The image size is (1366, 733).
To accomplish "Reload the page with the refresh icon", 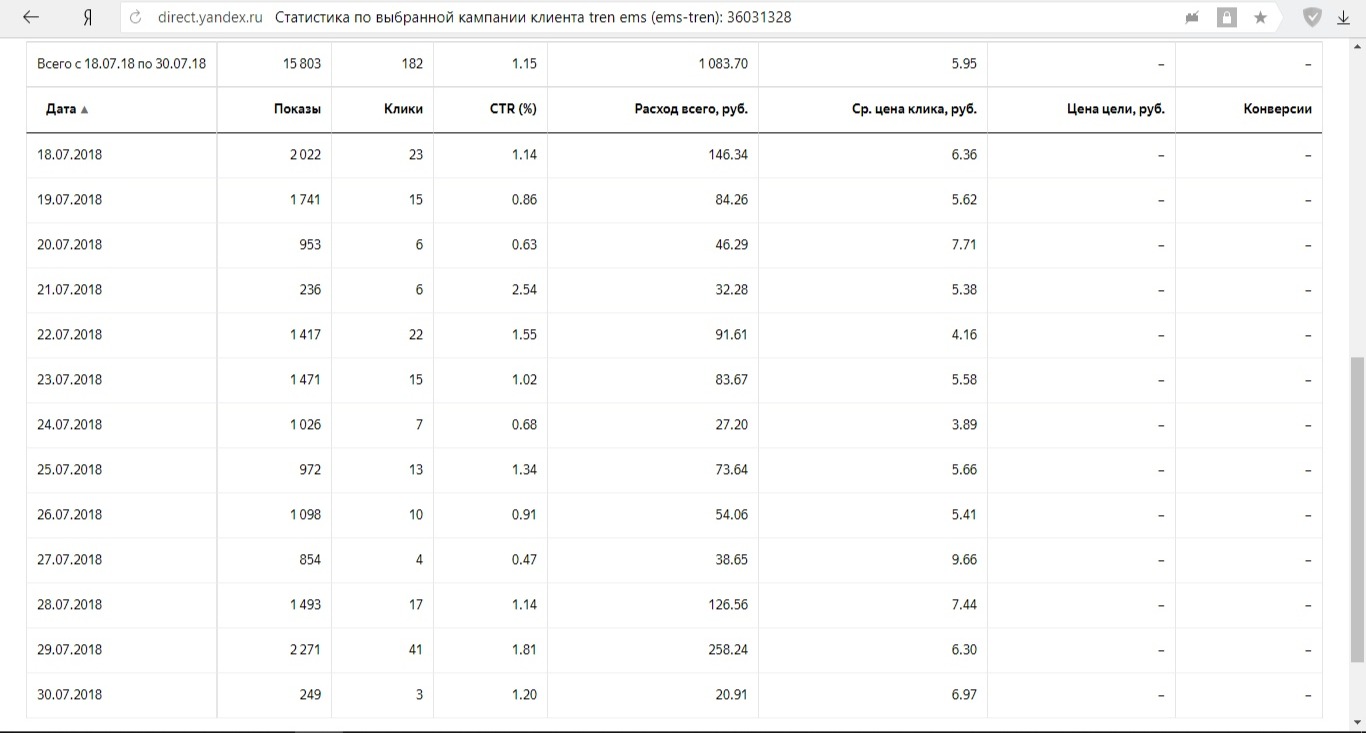I will point(136,17).
